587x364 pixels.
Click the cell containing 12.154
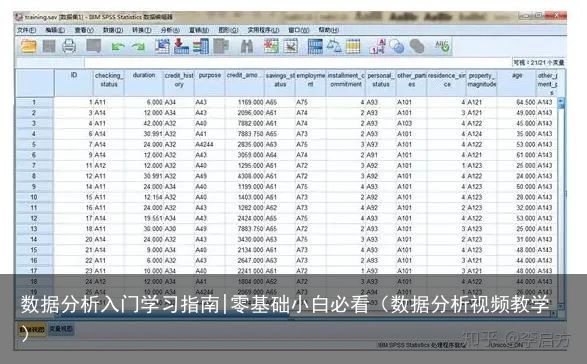tap(144, 197)
